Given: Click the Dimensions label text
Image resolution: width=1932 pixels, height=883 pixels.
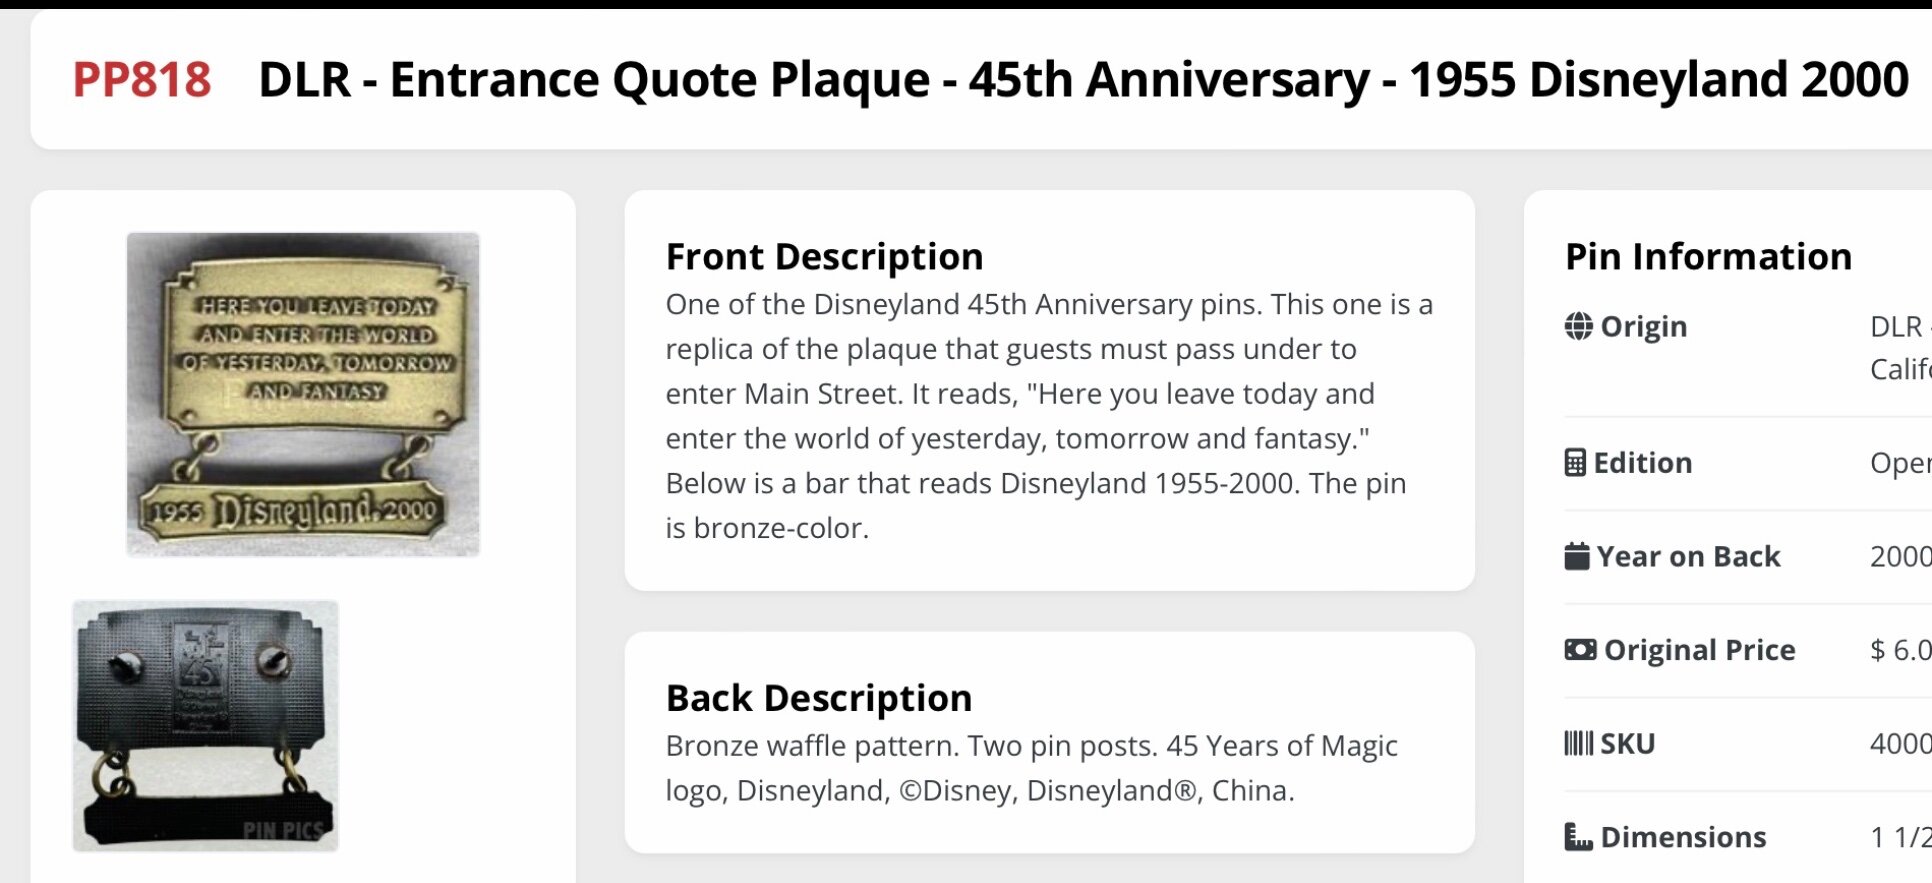Looking at the screenshot, I should (1683, 837).
